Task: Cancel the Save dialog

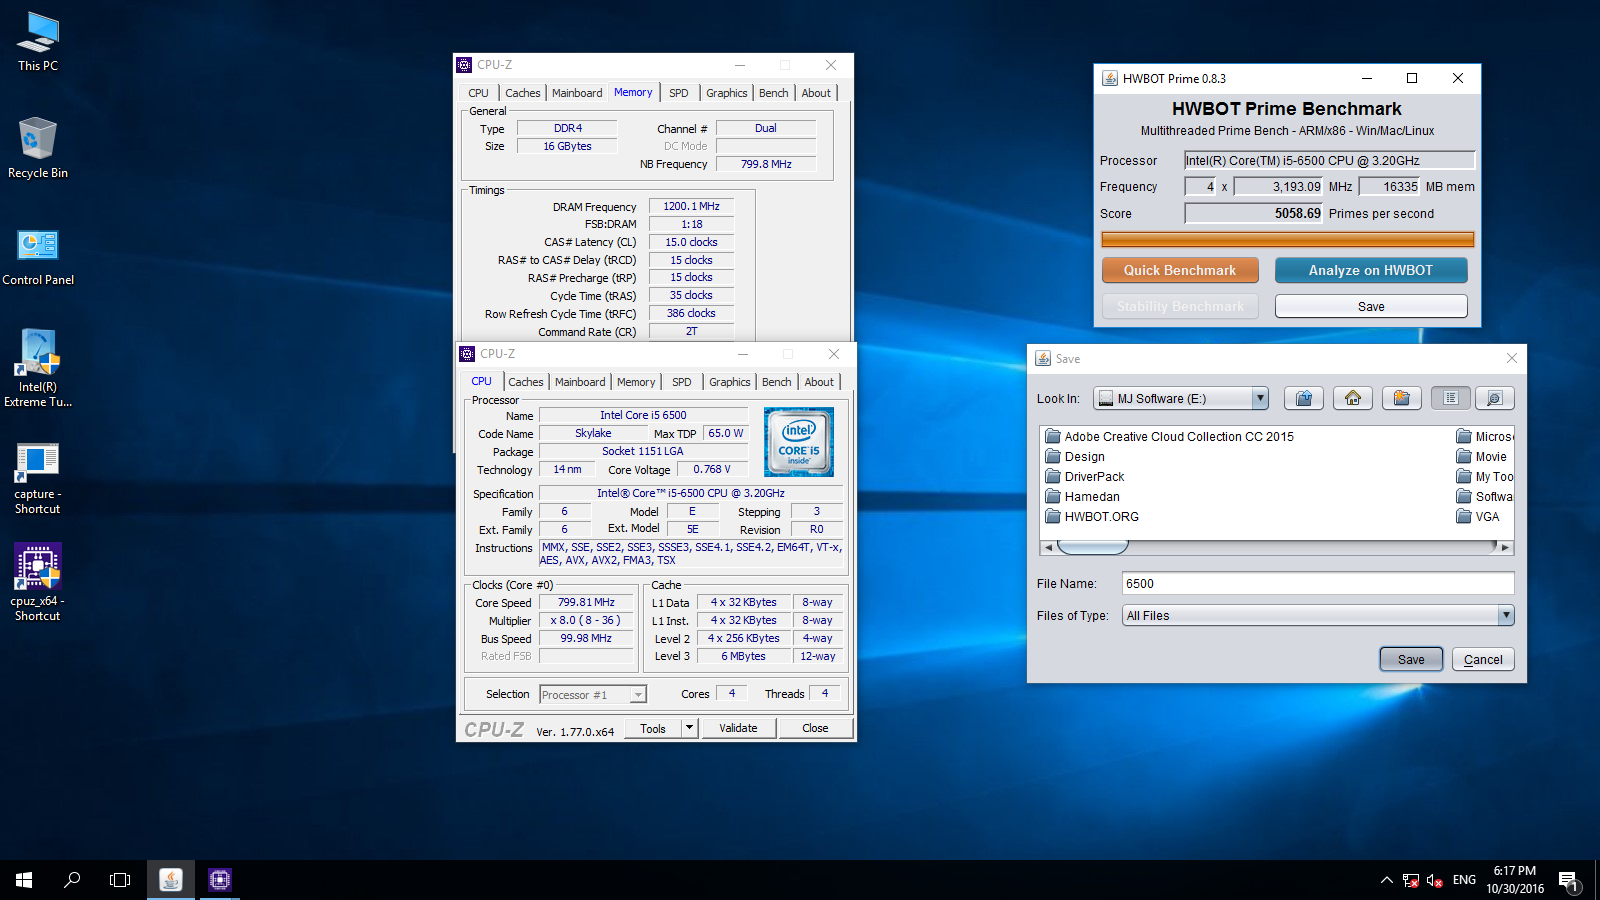Action: [x=1483, y=659]
